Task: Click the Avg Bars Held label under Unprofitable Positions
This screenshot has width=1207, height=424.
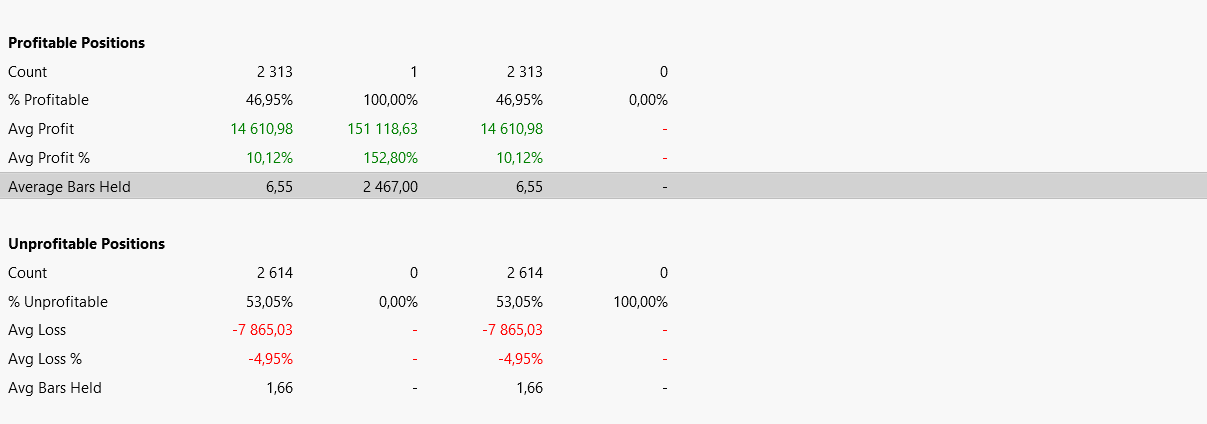Action: [54, 388]
